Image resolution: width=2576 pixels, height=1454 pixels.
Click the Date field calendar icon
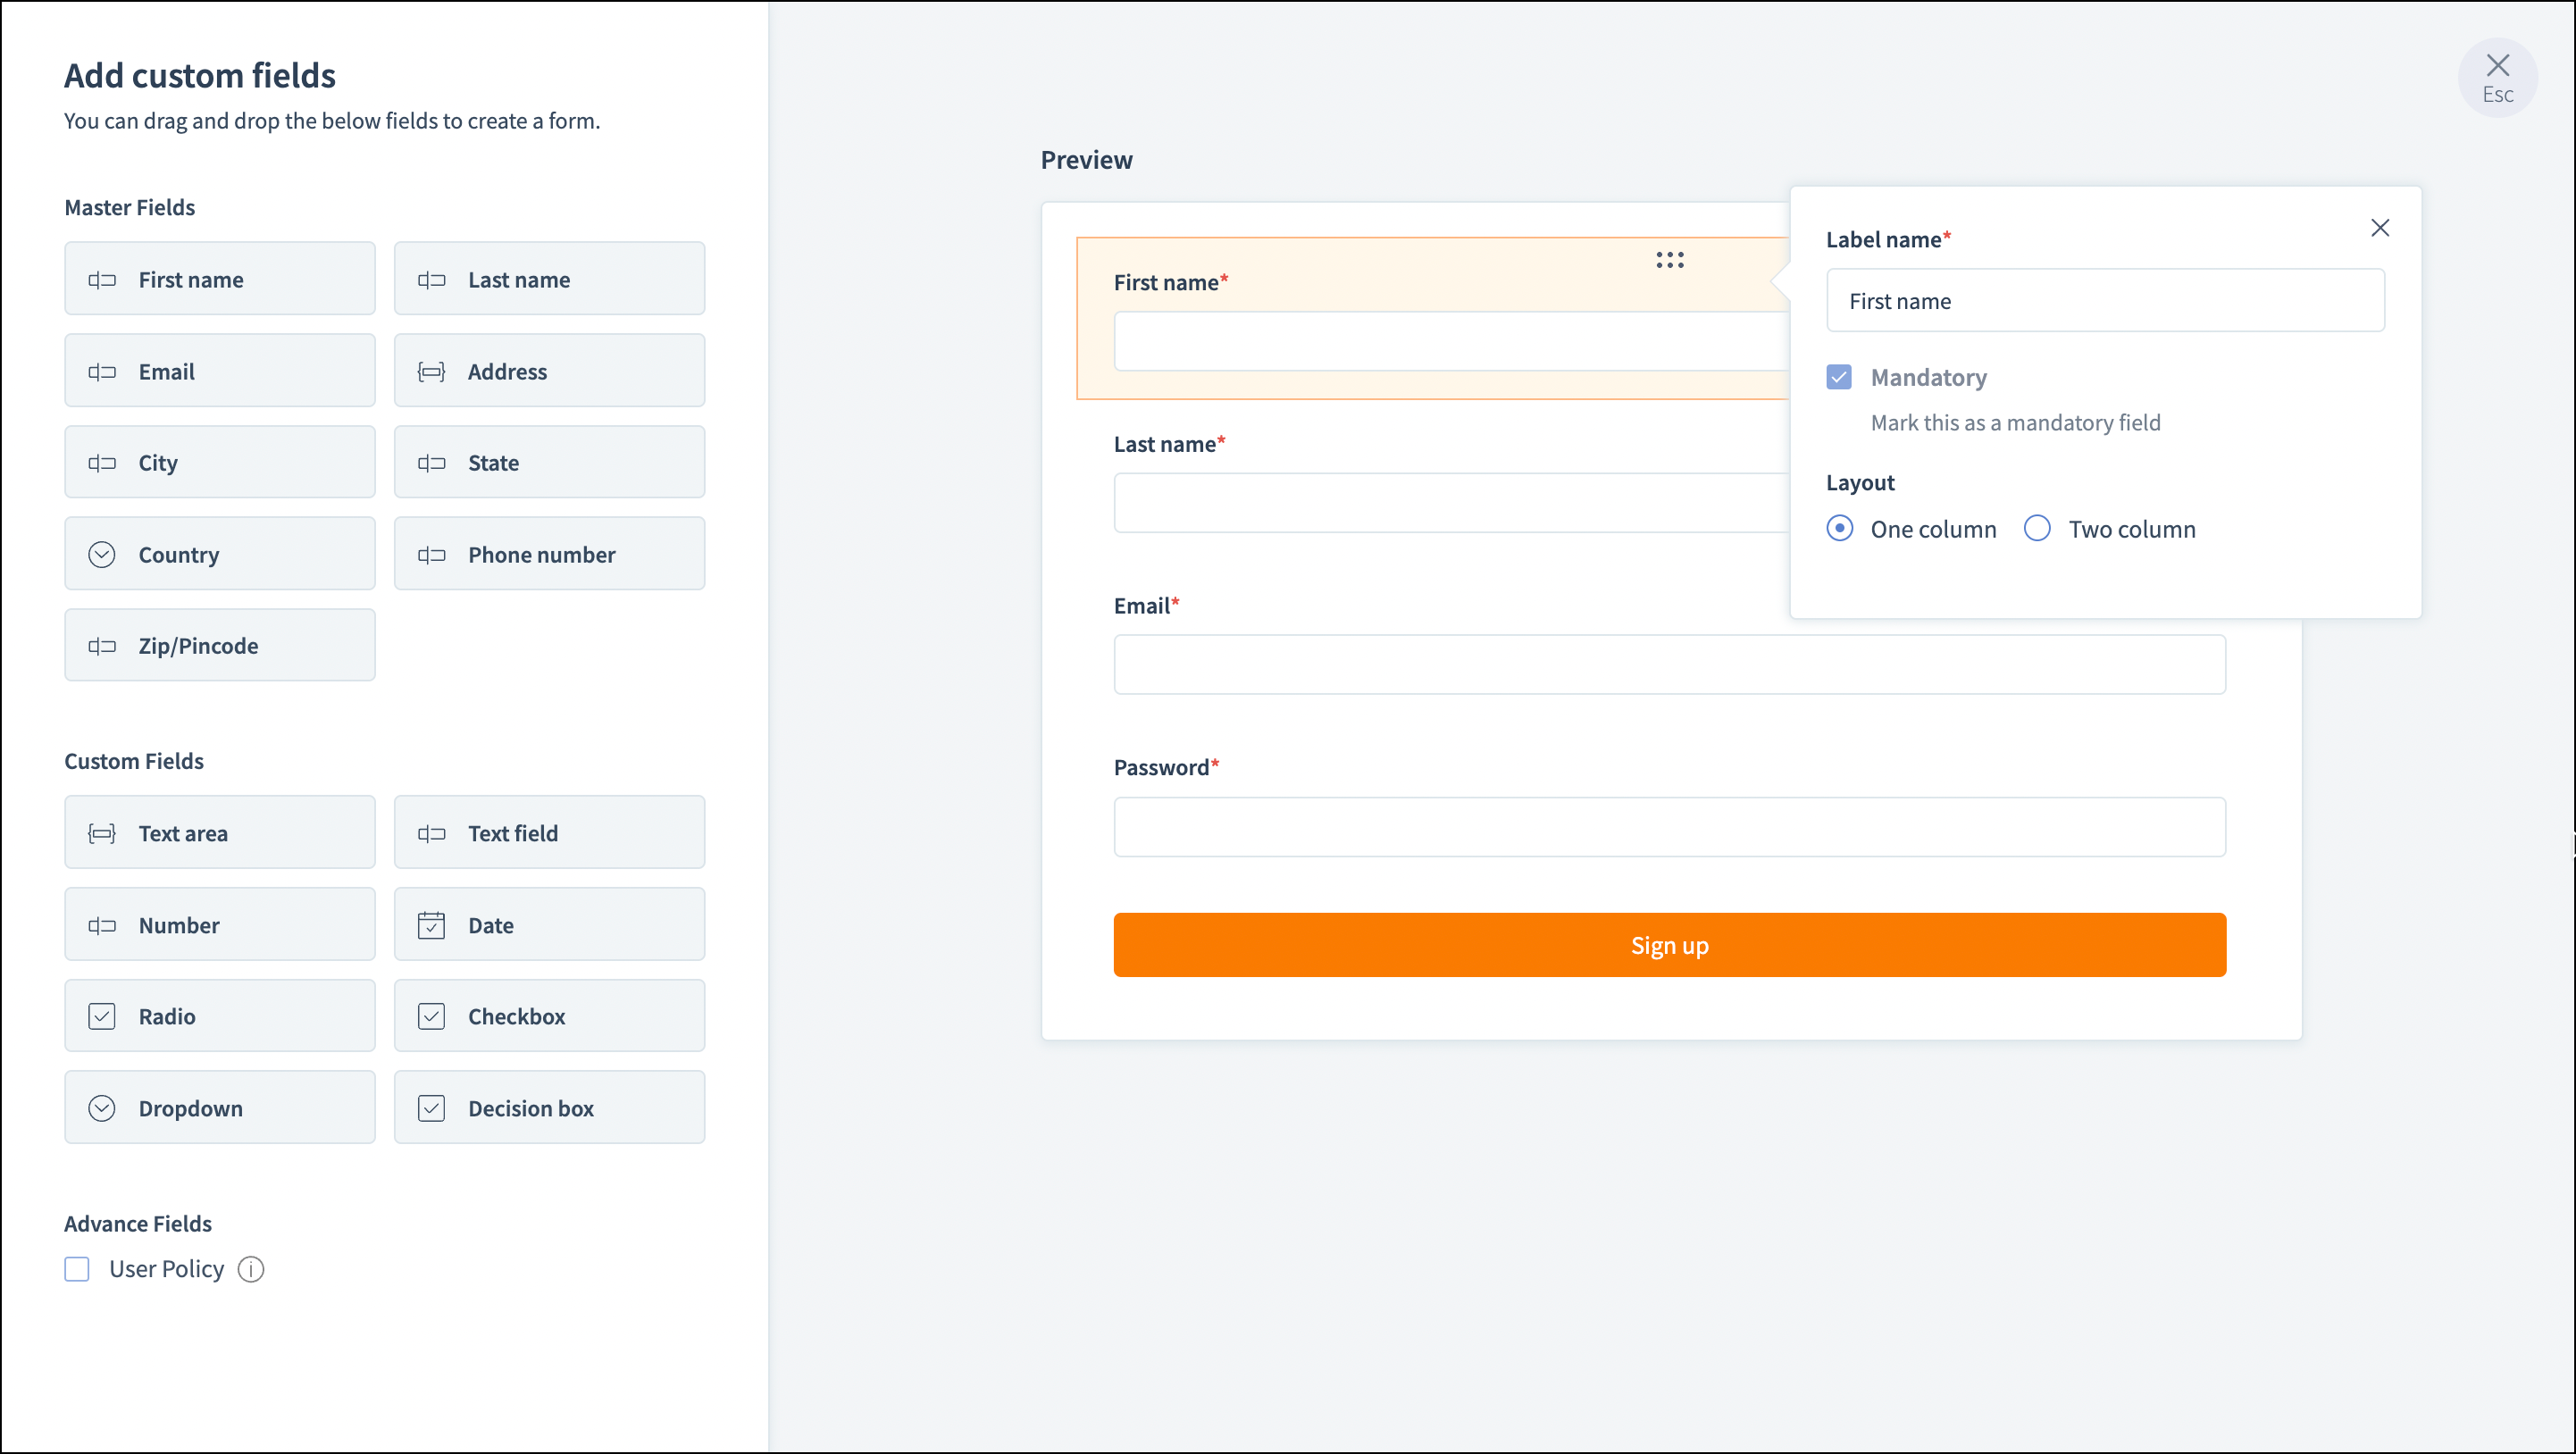click(431, 925)
